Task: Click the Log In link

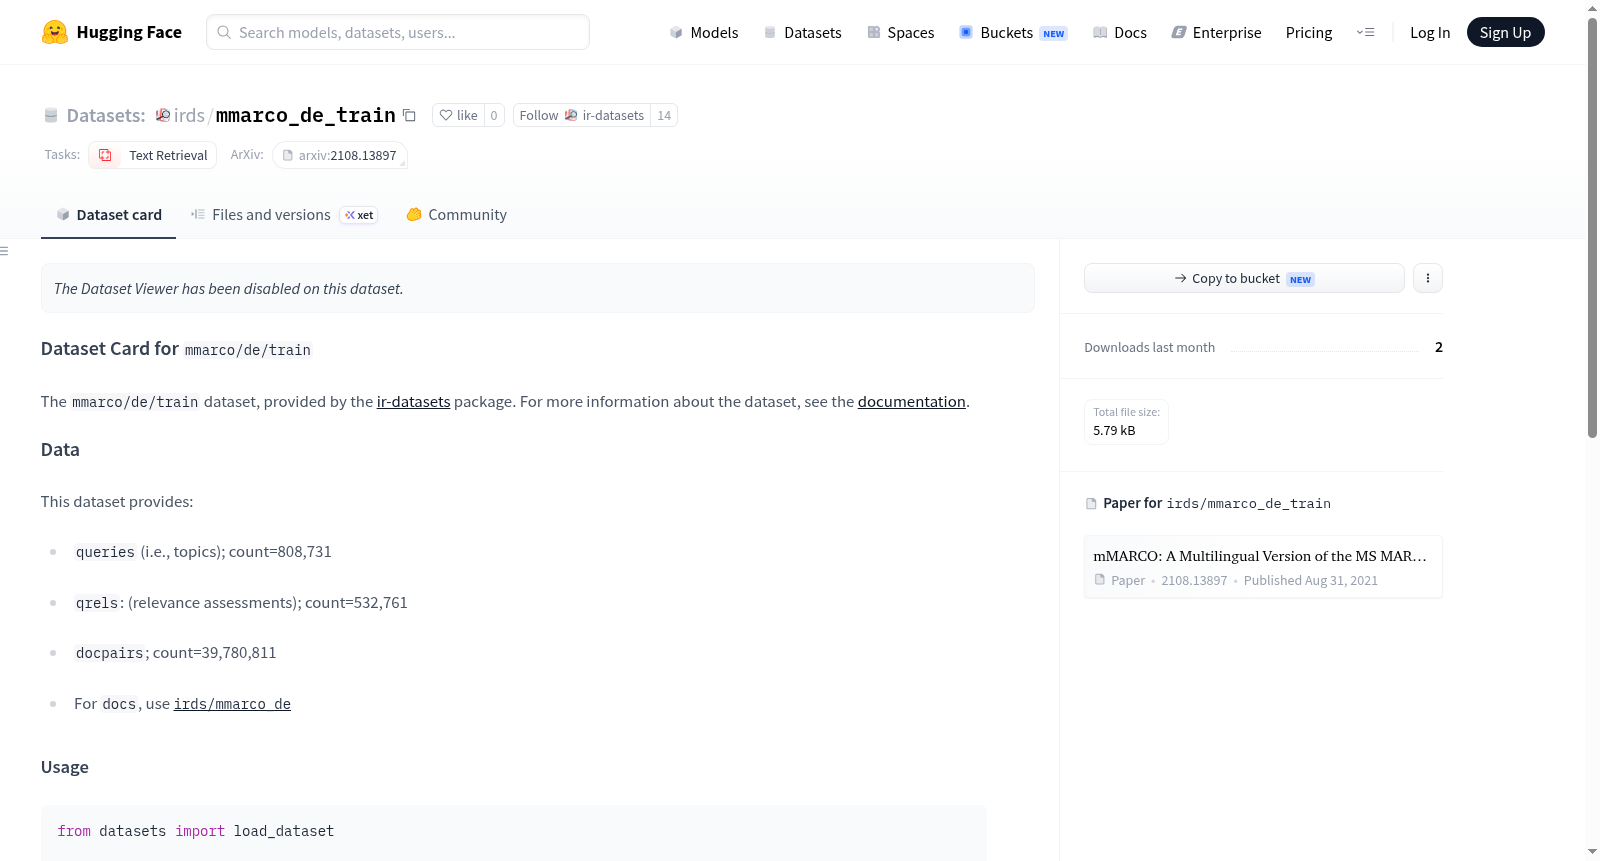Action: click(x=1430, y=32)
